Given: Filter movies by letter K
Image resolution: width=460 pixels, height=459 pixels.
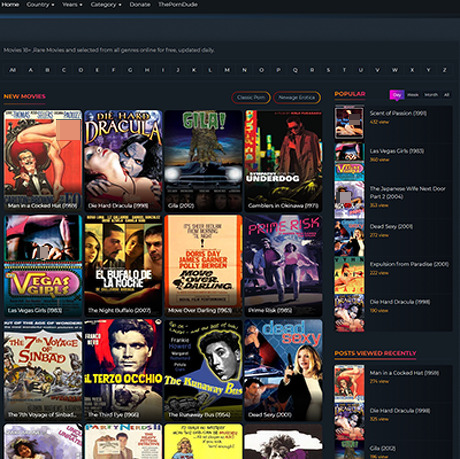Looking at the screenshot, I should click(x=194, y=70).
